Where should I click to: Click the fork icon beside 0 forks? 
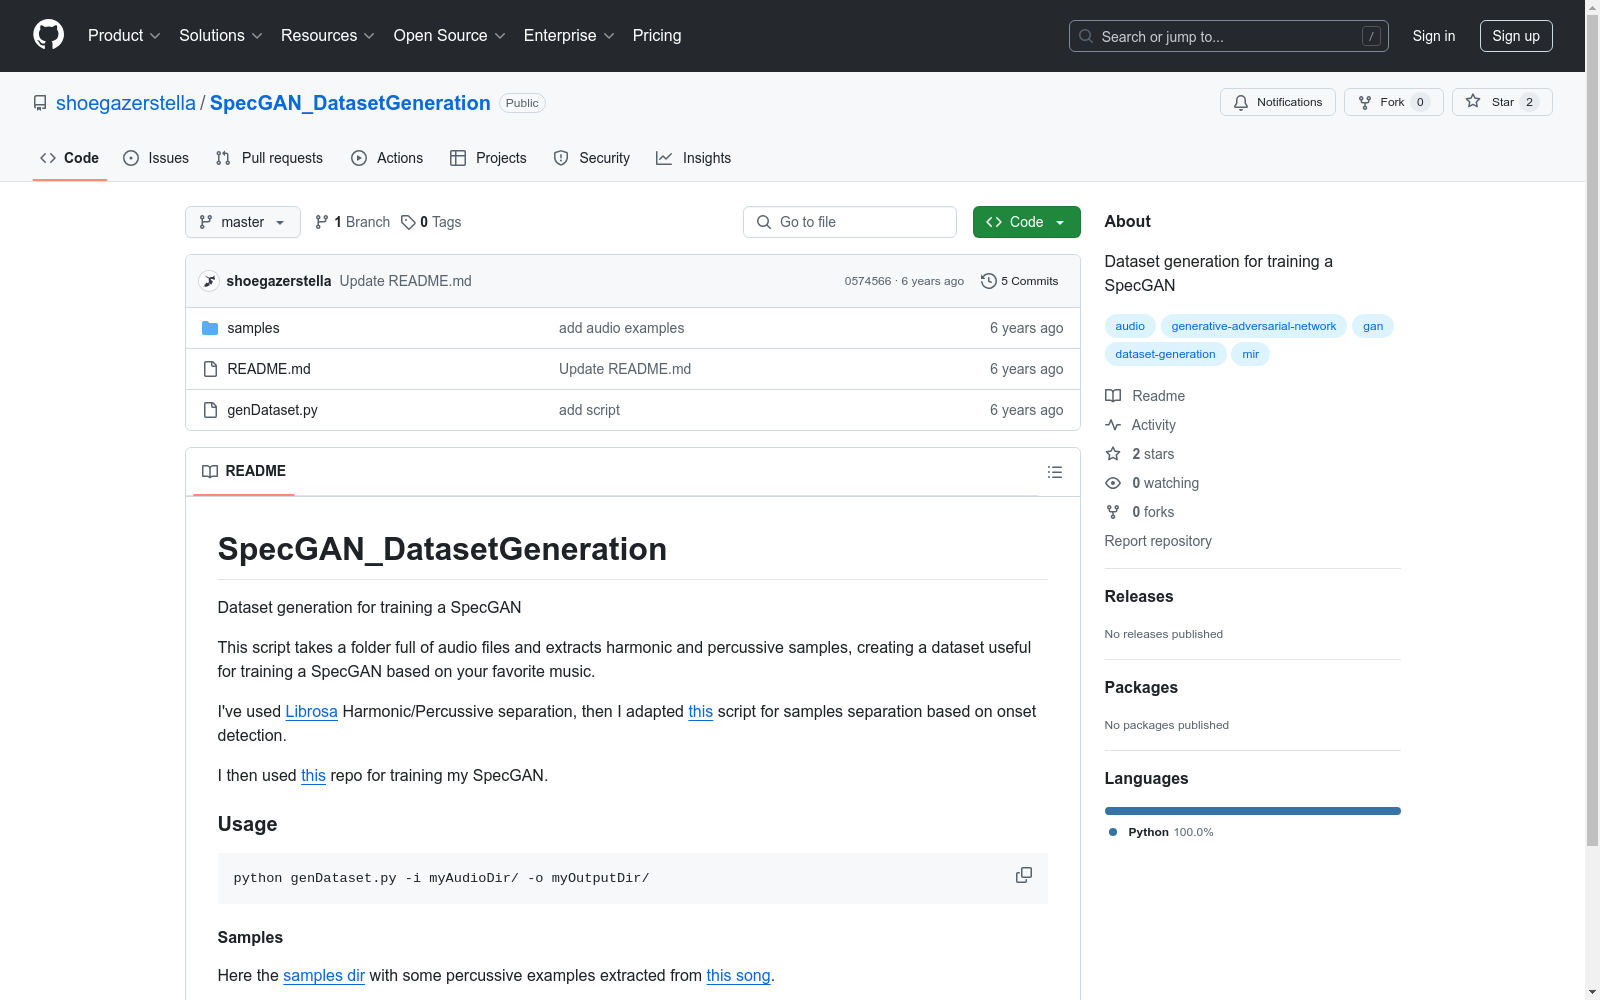[x=1113, y=512]
